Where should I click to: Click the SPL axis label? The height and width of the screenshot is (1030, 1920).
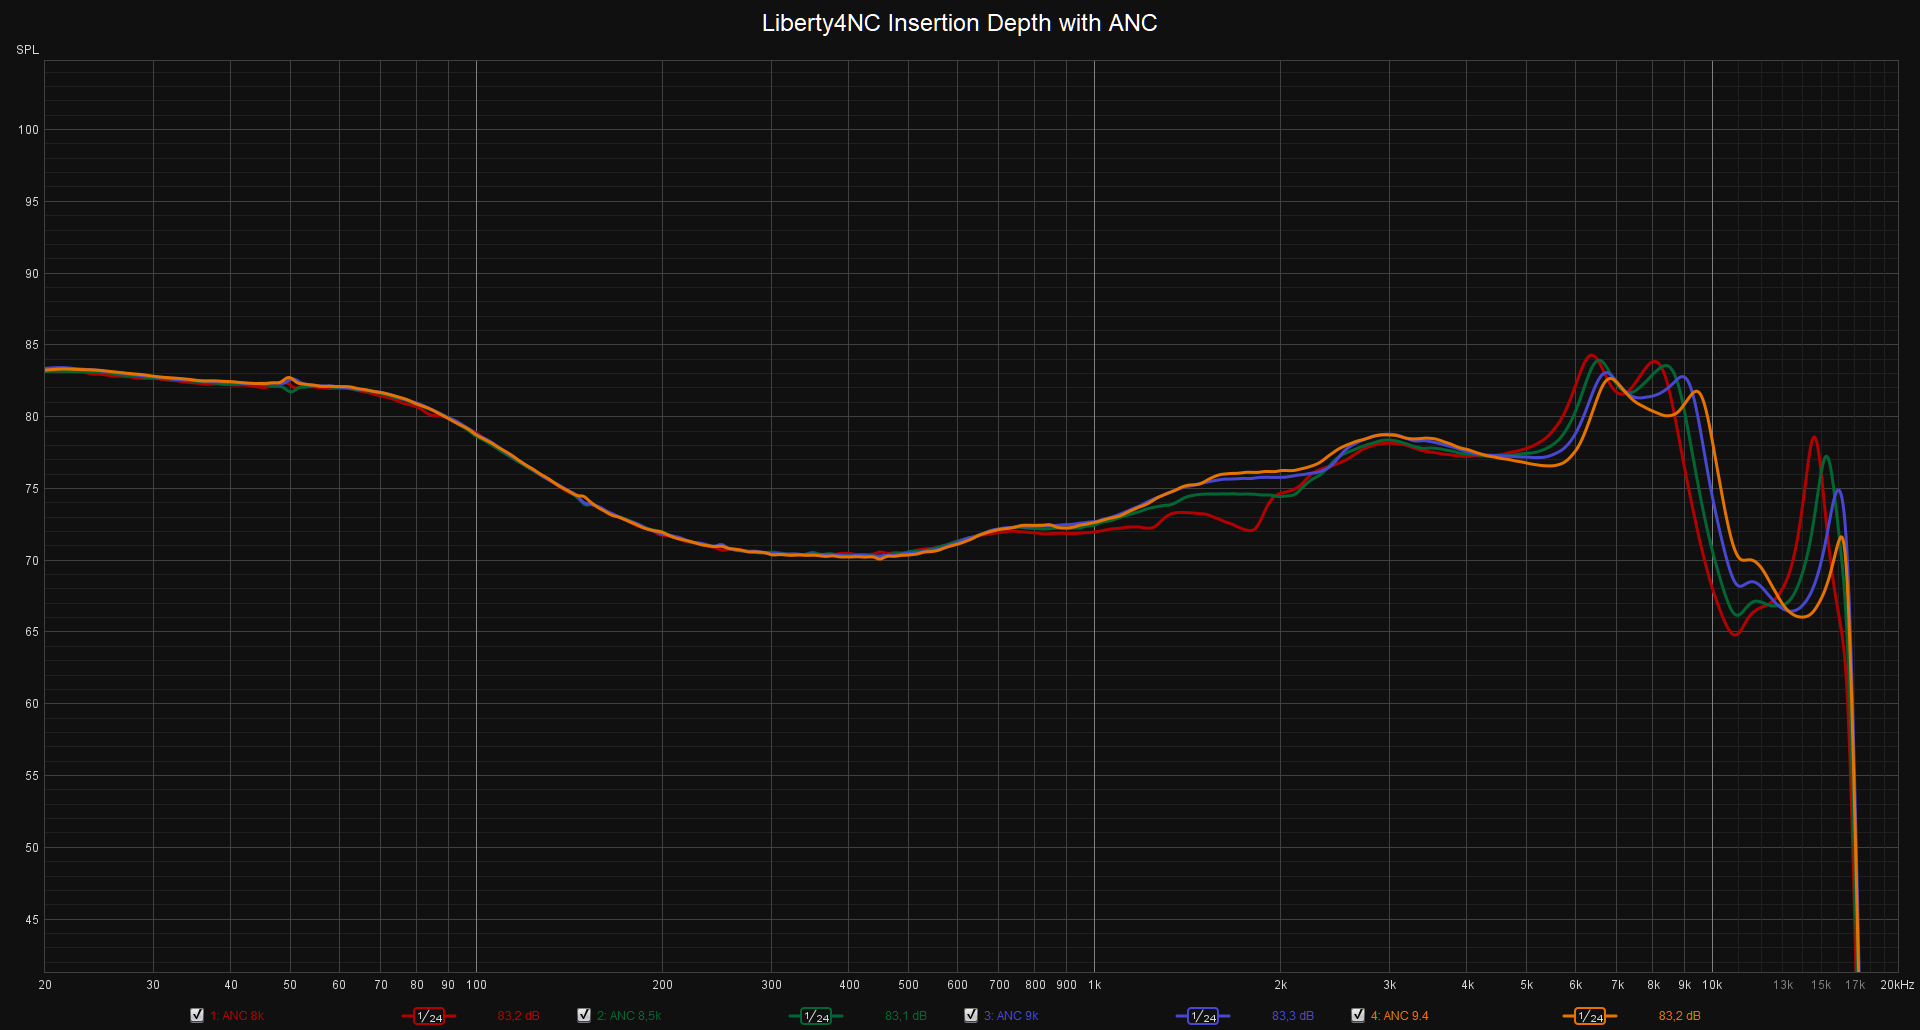tap(27, 50)
